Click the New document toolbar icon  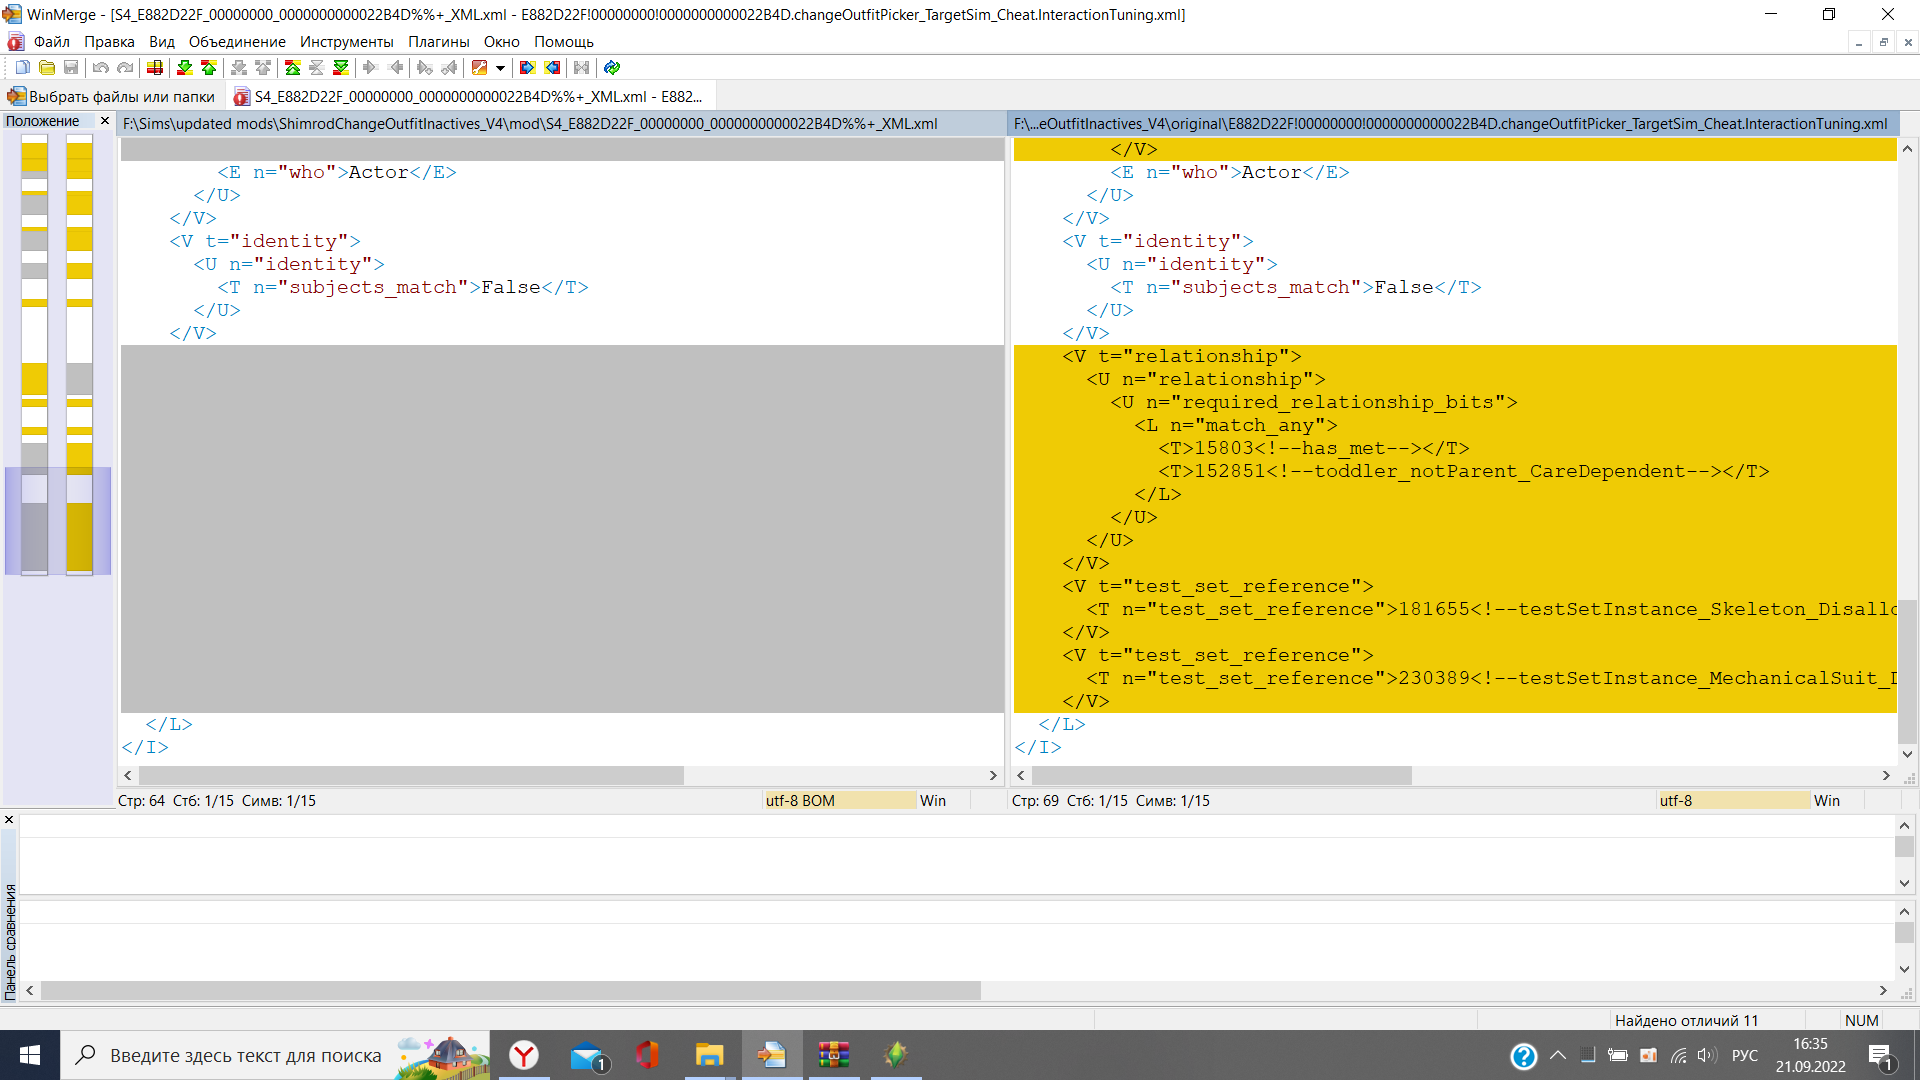(x=22, y=68)
